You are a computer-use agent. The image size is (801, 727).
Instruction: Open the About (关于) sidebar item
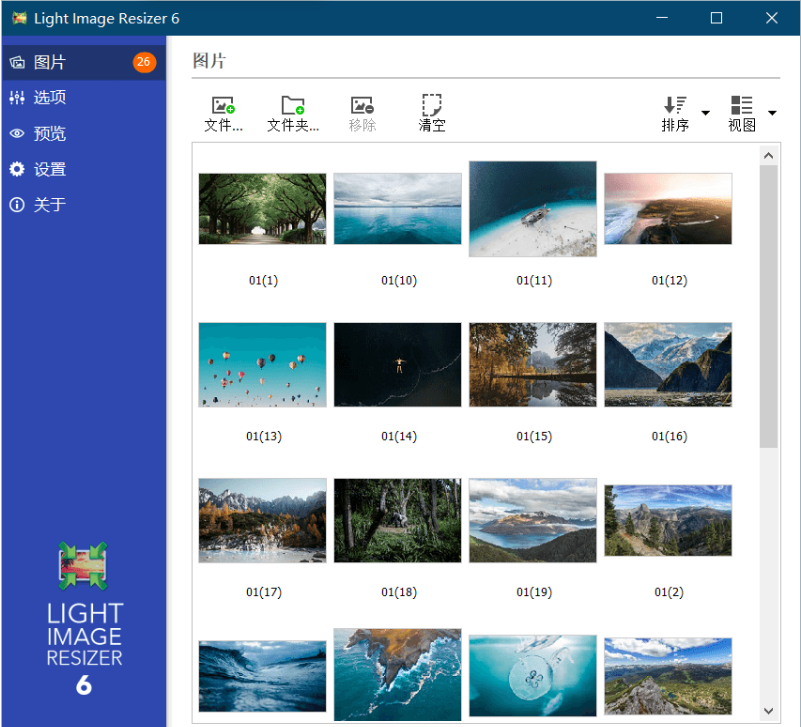click(50, 205)
